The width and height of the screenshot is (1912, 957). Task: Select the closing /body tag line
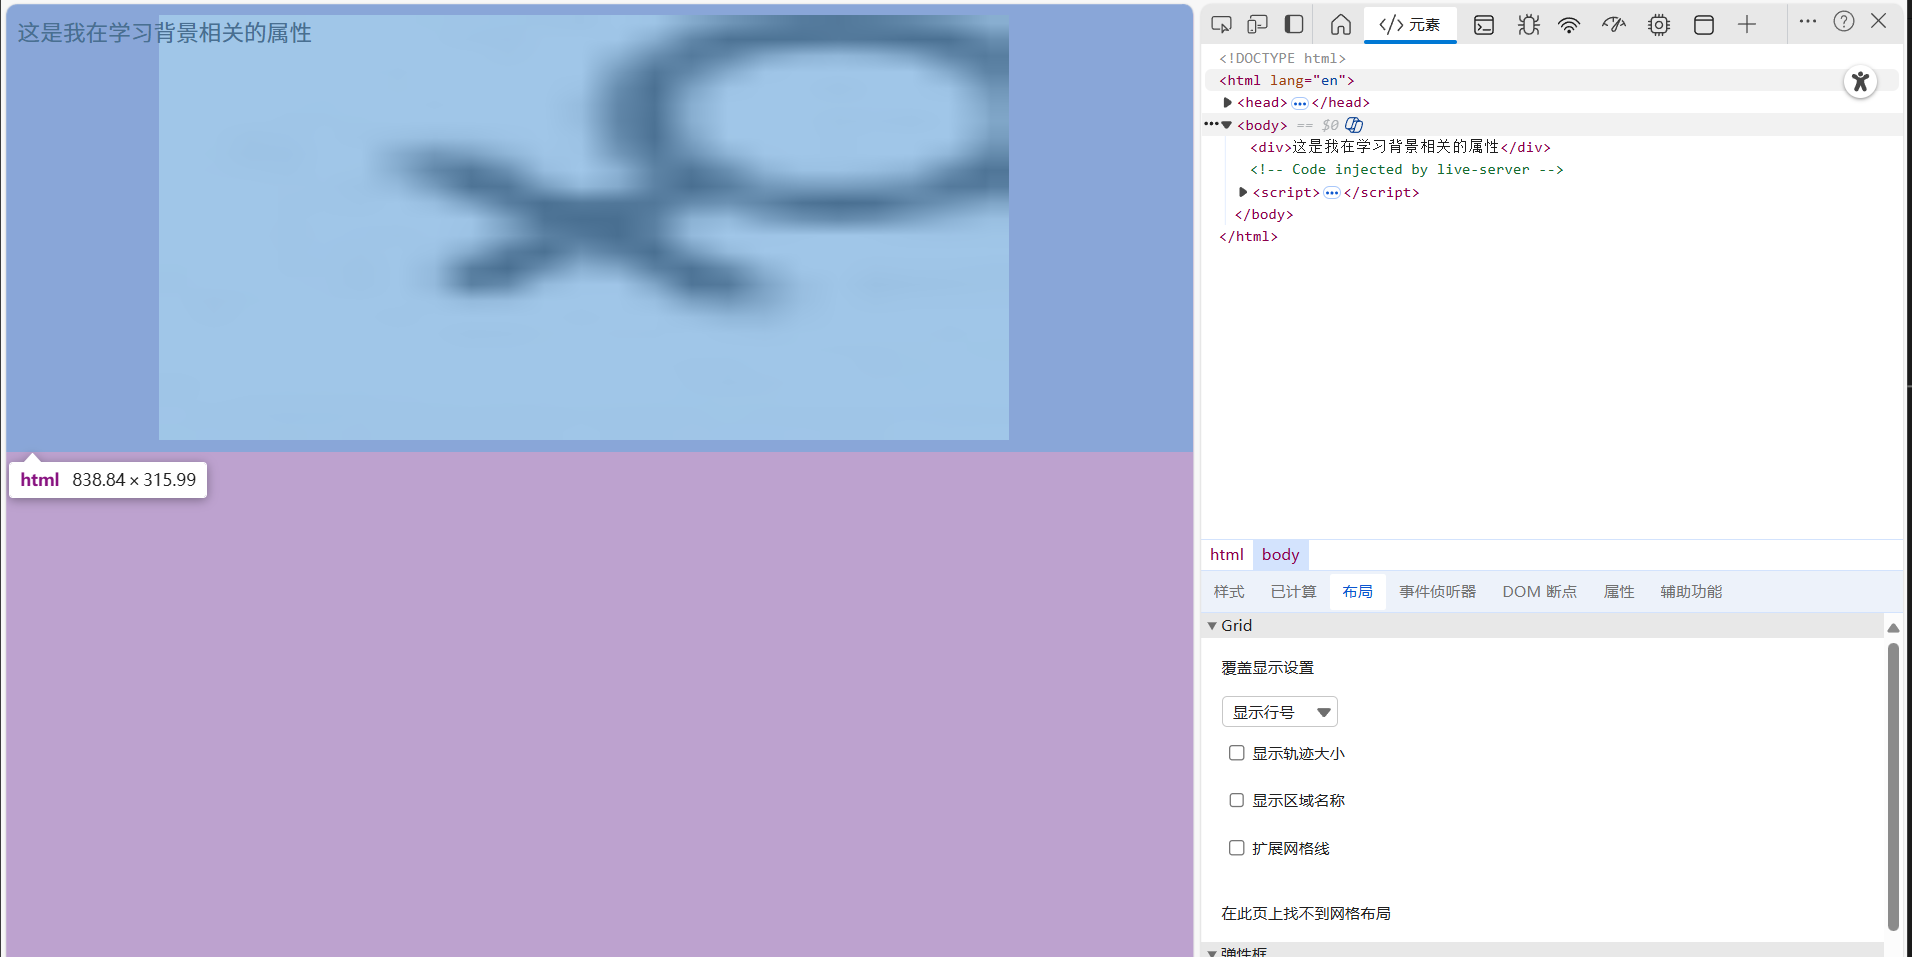tap(1264, 215)
